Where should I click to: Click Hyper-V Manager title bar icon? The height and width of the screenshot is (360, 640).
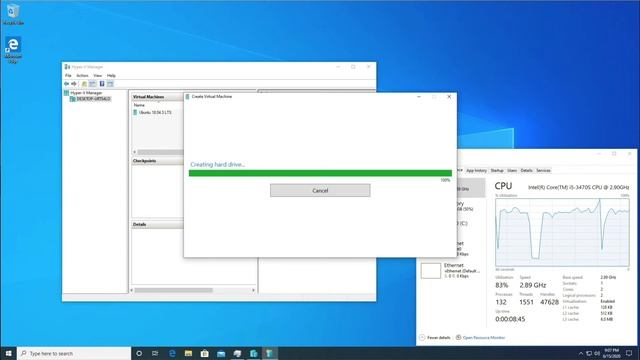[x=67, y=67]
